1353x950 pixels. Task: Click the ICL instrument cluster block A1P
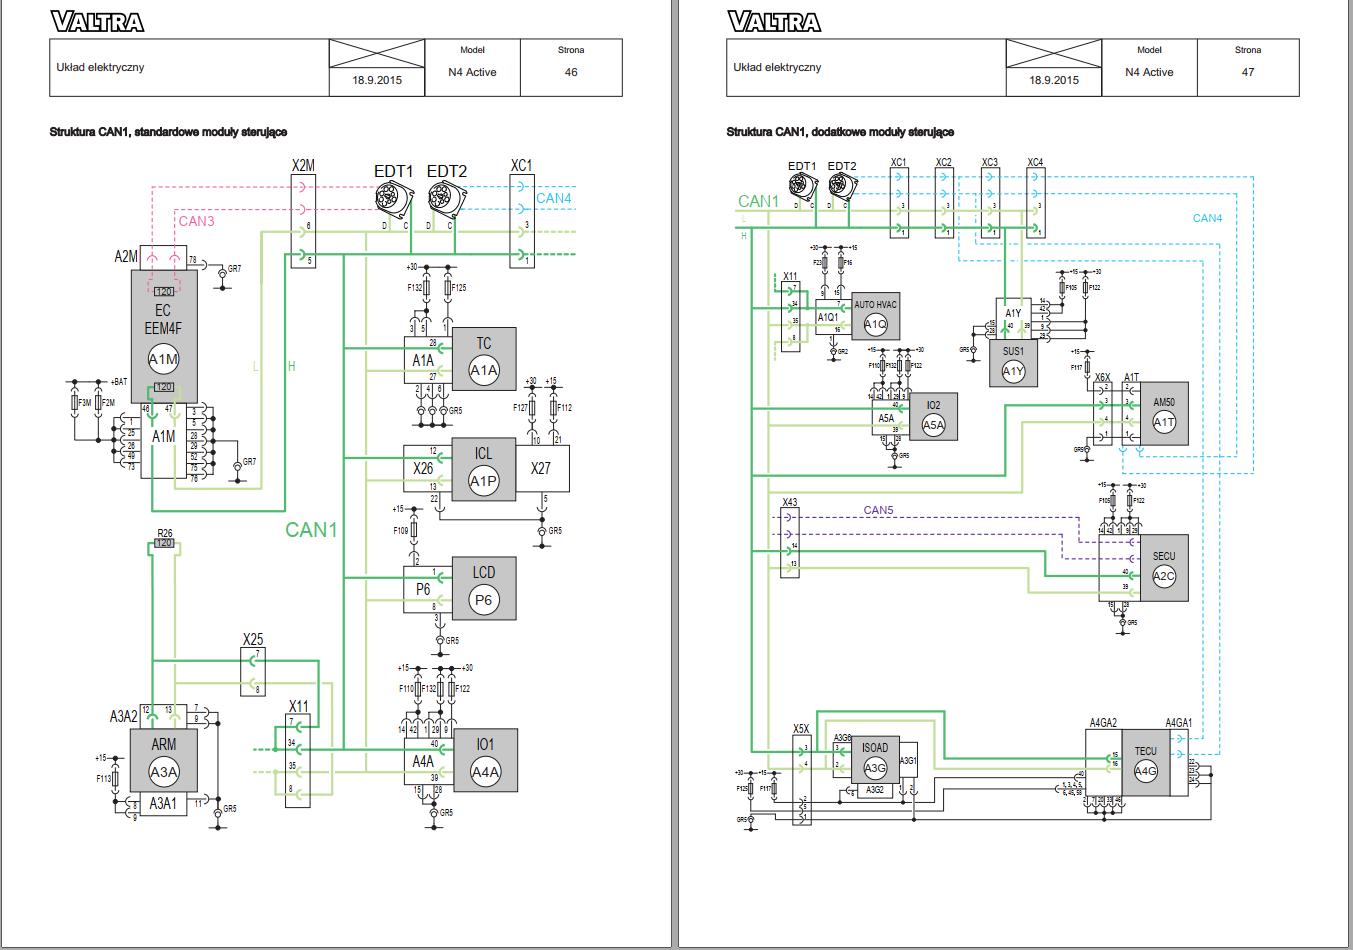click(x=484, y=470)
